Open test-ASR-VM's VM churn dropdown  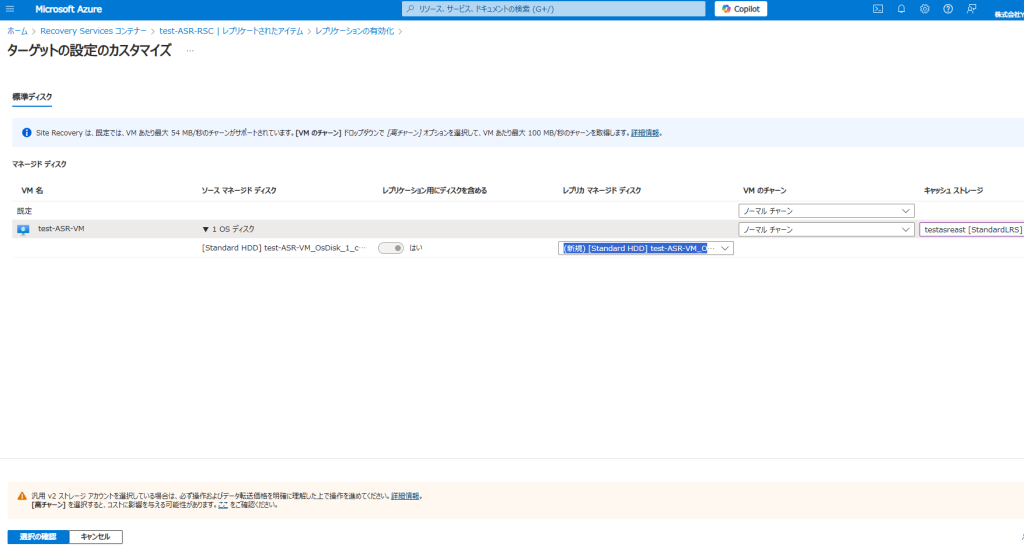[827, 229]
